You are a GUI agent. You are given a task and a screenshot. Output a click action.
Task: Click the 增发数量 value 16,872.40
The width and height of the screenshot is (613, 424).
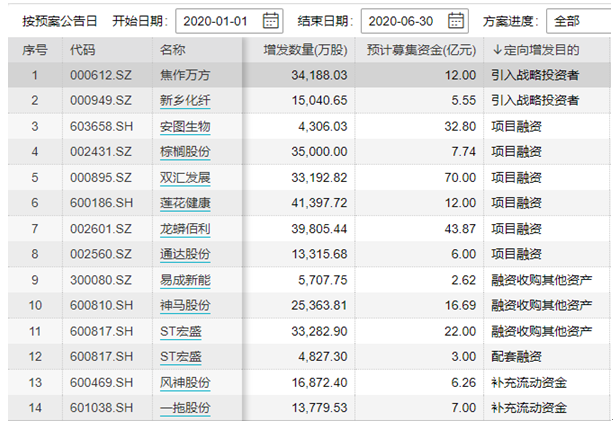319,383
